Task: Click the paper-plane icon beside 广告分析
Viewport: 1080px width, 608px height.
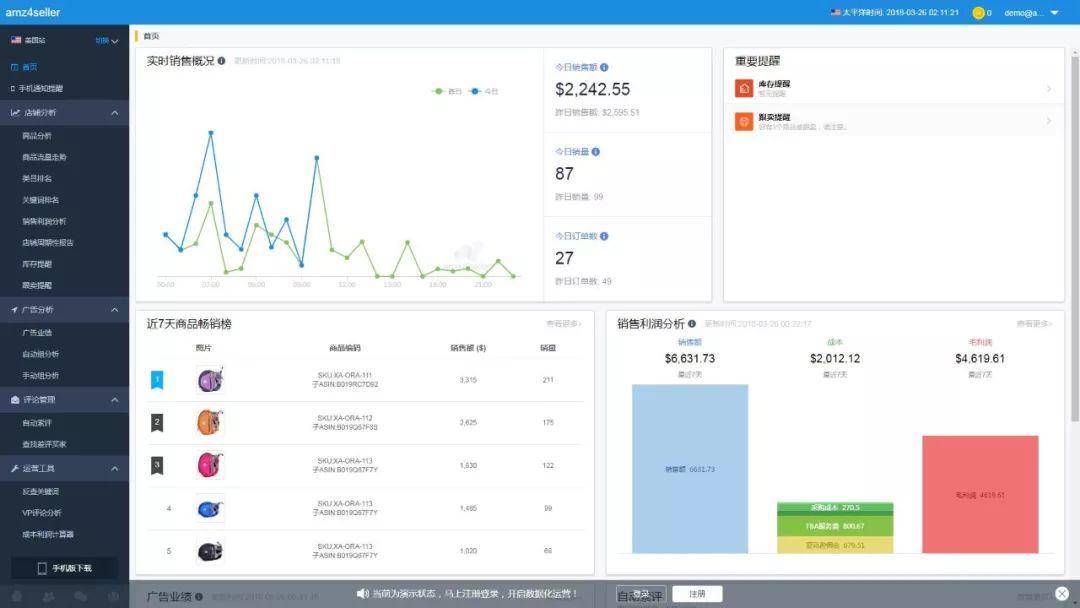Action: 14,310
